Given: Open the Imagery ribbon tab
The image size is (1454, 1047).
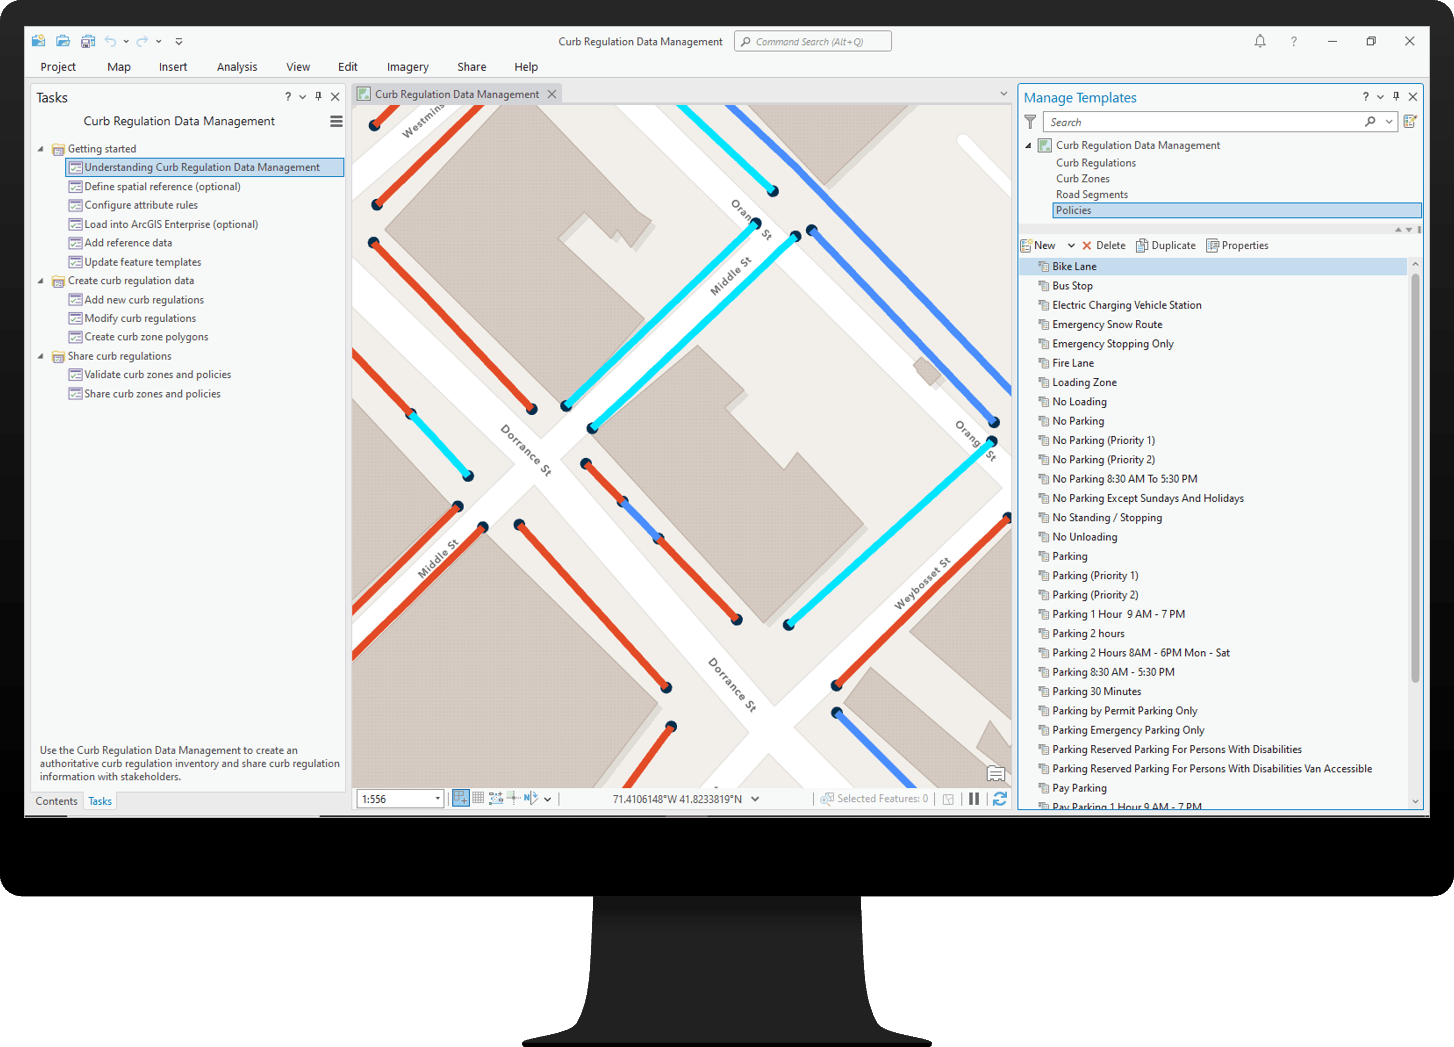Looking at the screenshot, I should pyautogui.click(x=408, y=67).
